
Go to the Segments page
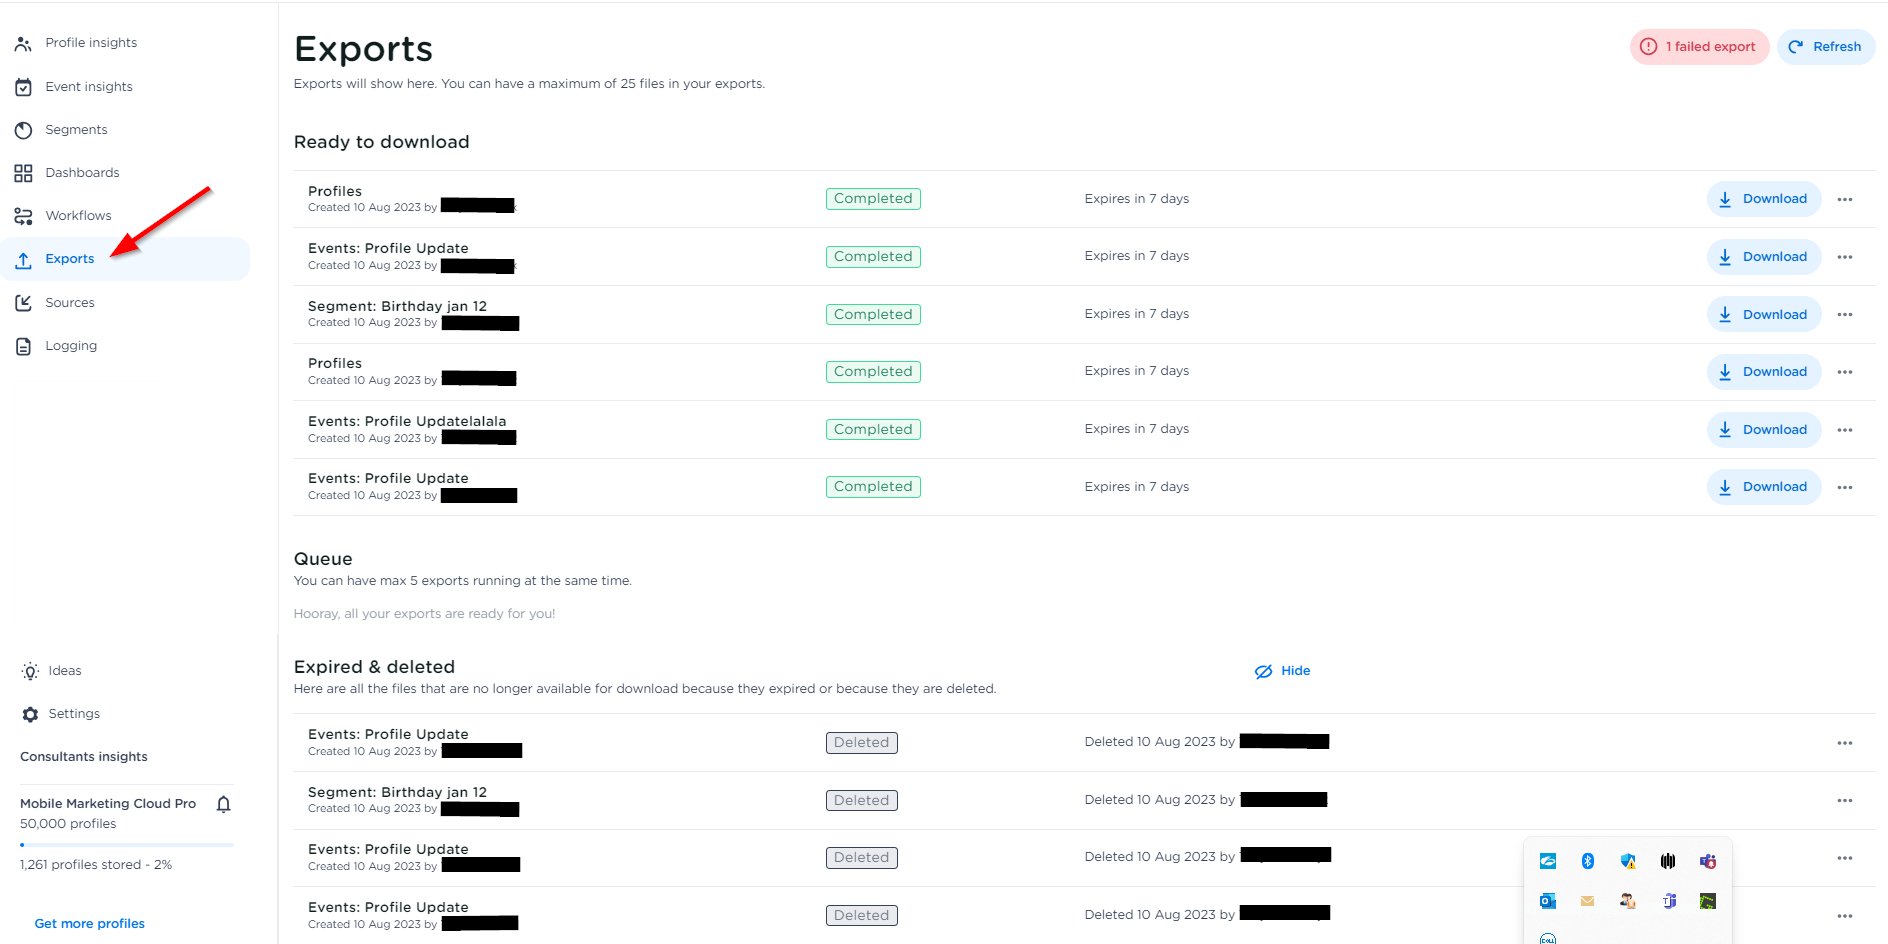click(75, 130)
